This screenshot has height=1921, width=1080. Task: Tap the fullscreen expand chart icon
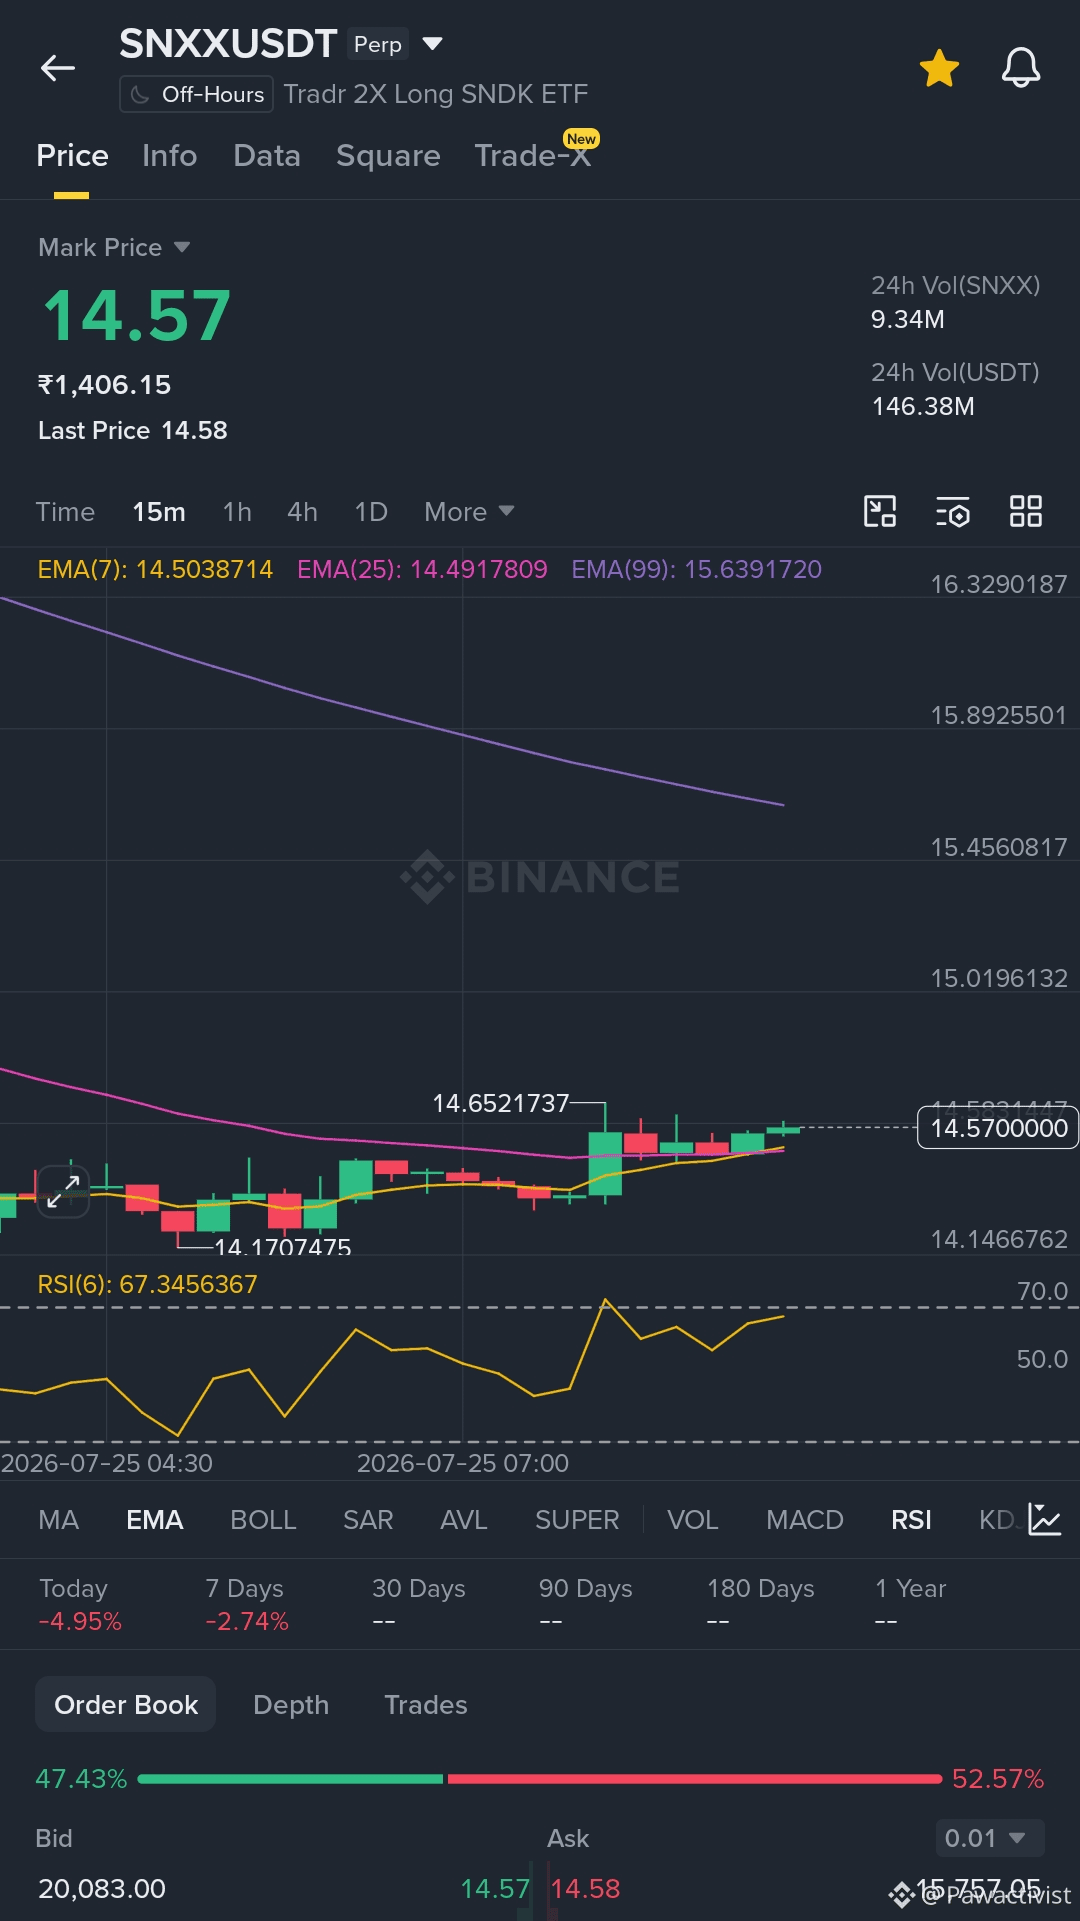coord(63,1191)
